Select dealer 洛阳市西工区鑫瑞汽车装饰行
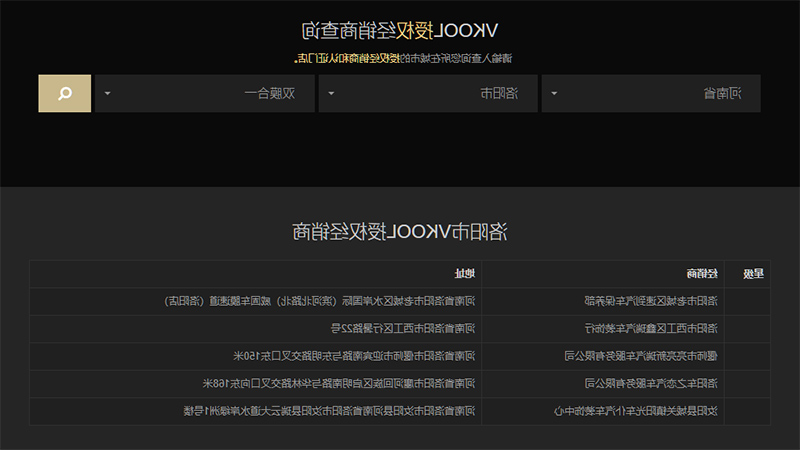 pyautogui.click(x=651, y=329)
